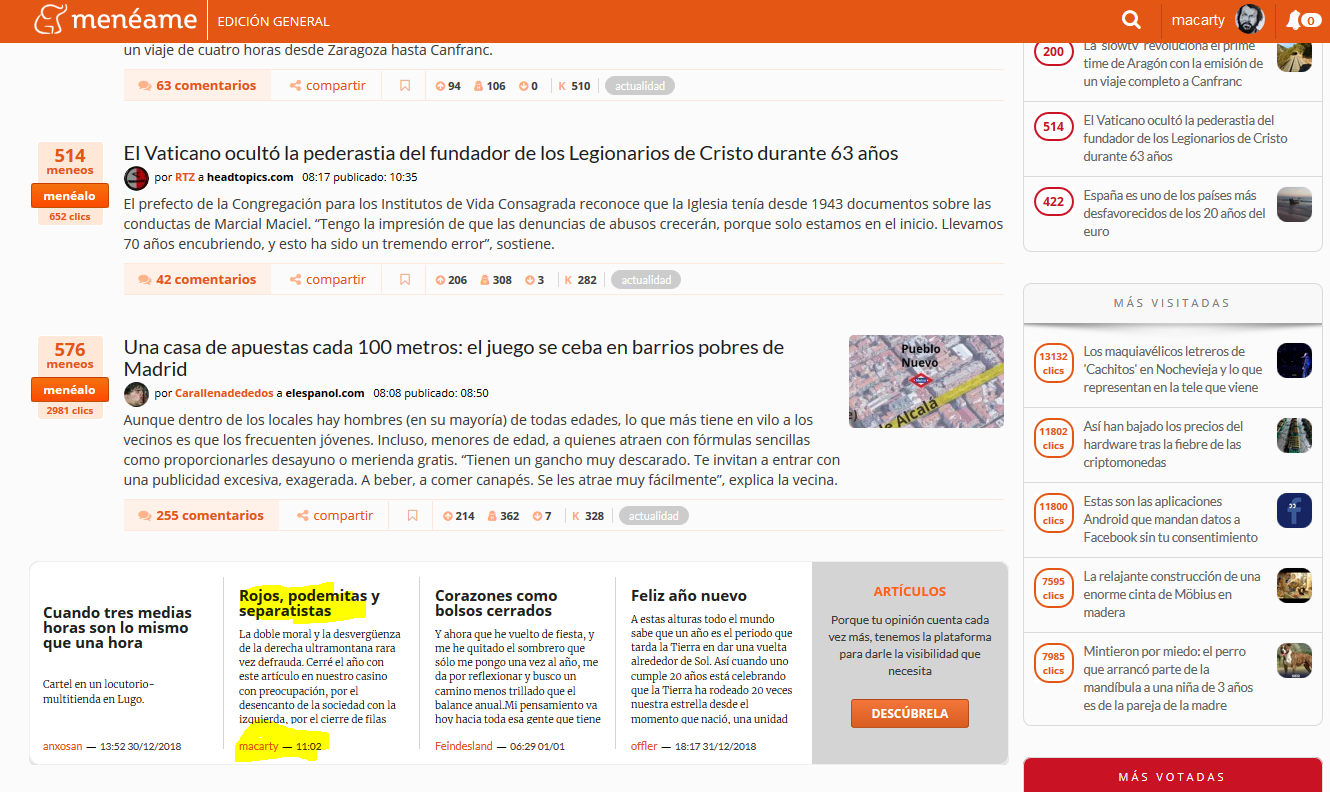
Task: Open article 'Corazones como bolsos cerrados'
Action: click(x=496, y=603)
